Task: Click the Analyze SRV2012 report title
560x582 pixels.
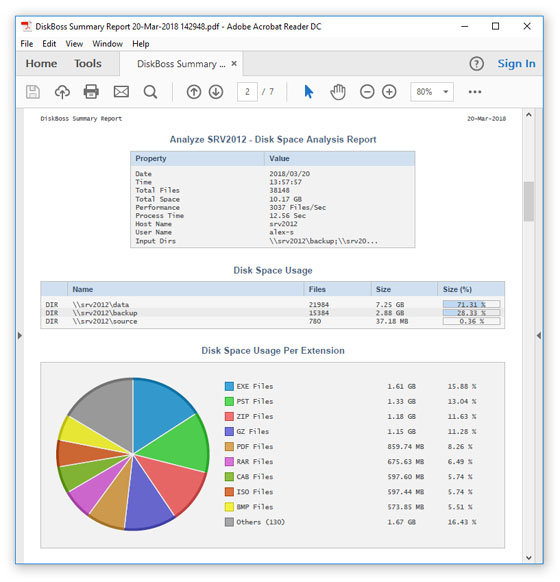Action: (x=273, y=140)
